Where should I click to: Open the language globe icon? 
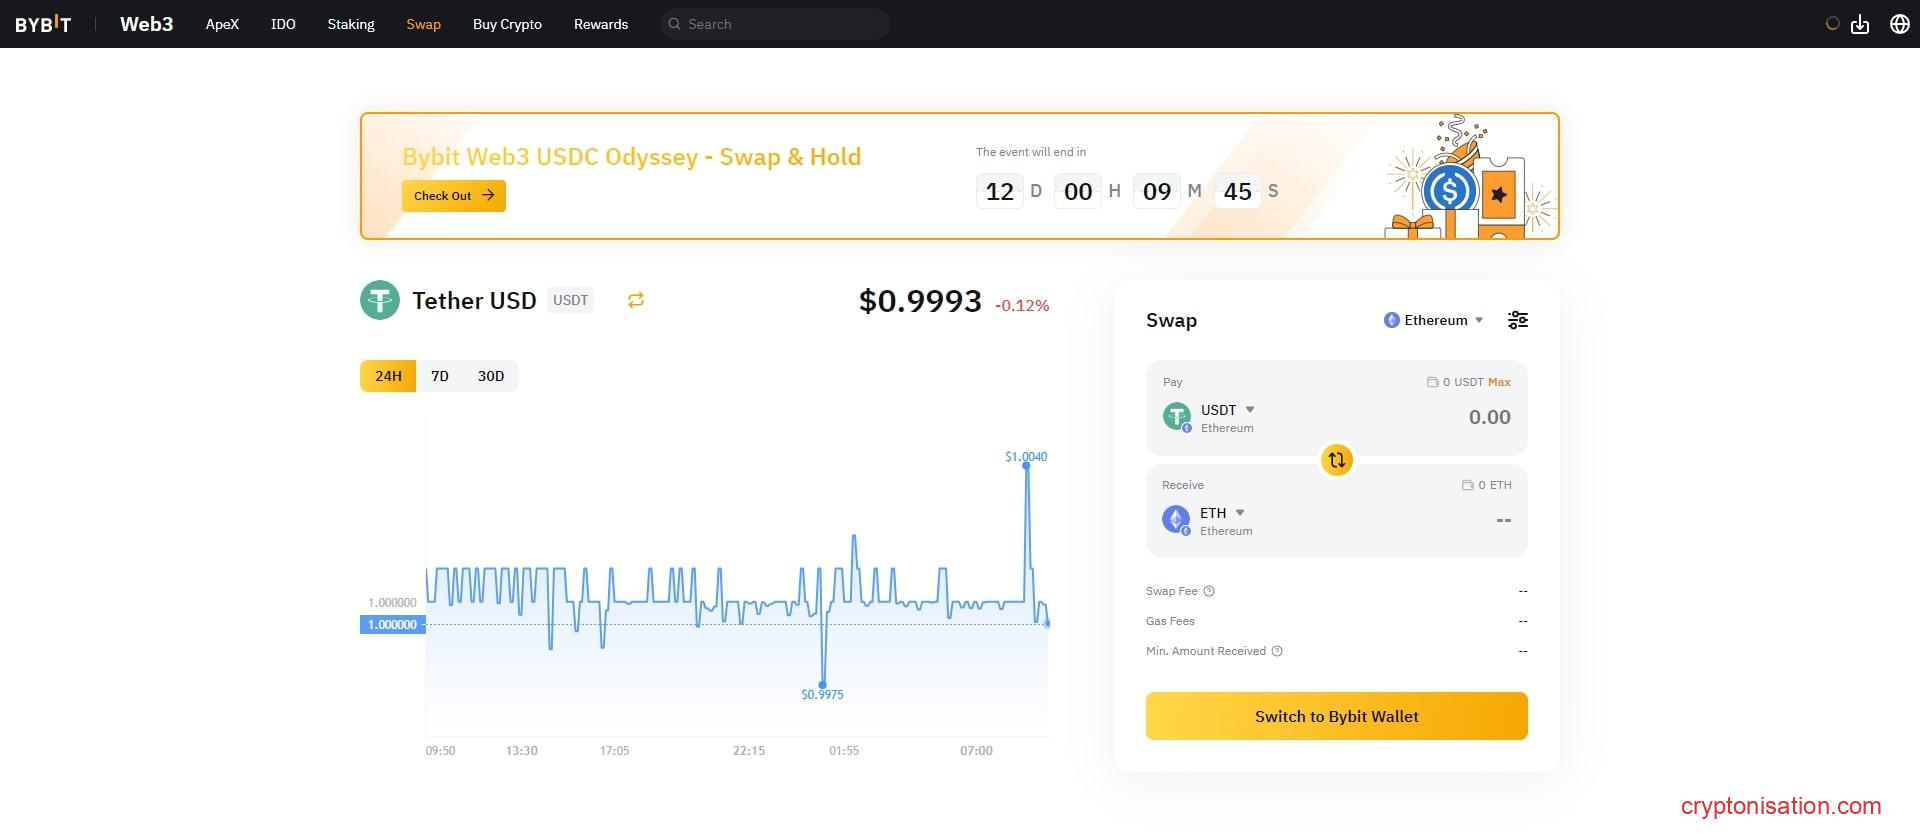[x=1900, y=24]
